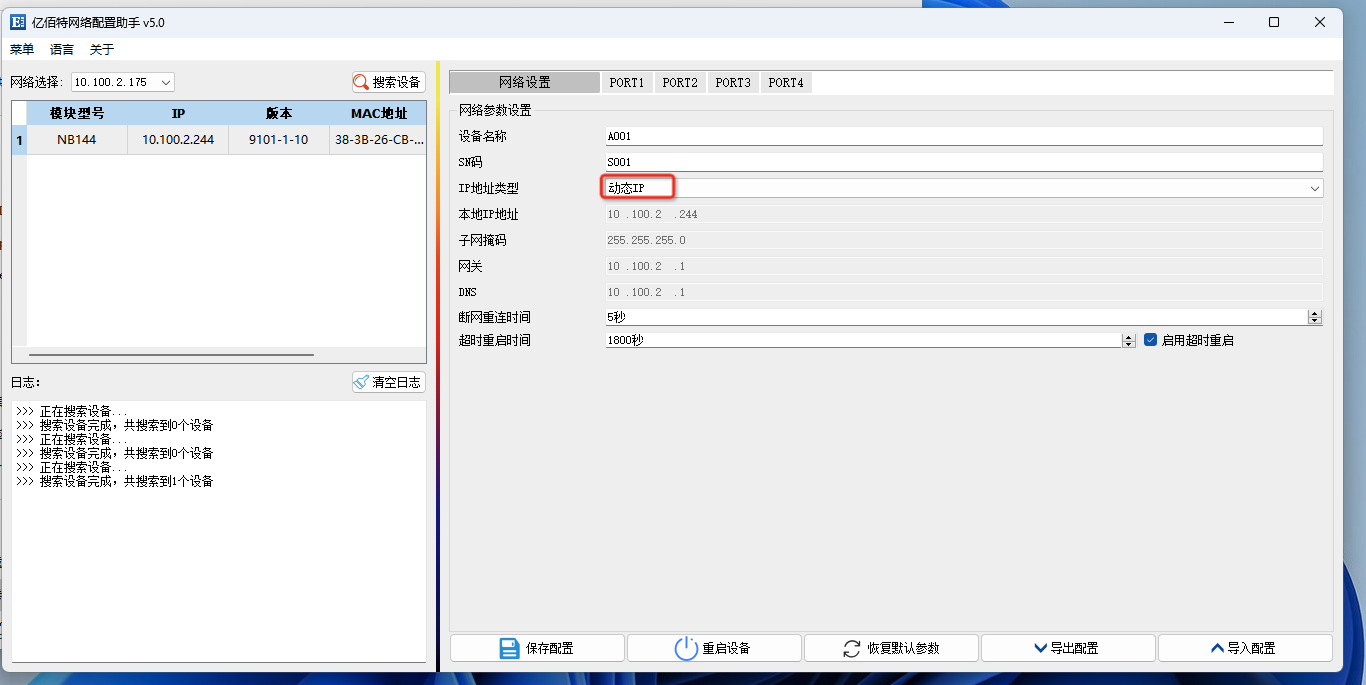Click the 导出配置 button label

coord(1074,648)
